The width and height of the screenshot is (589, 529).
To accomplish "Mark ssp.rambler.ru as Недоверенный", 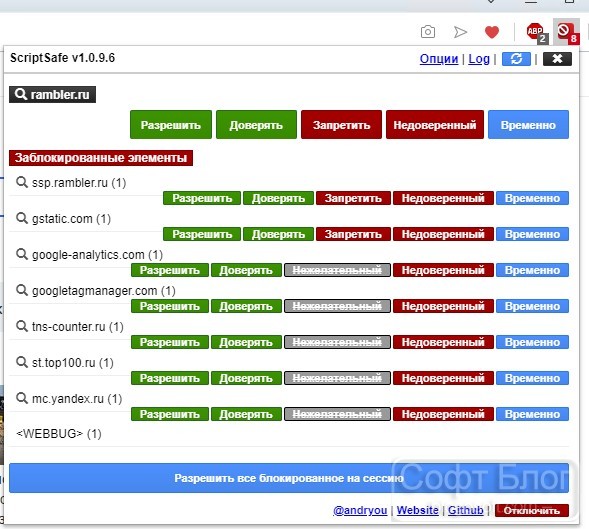I will pyautogui.click(x=443, y=198).
